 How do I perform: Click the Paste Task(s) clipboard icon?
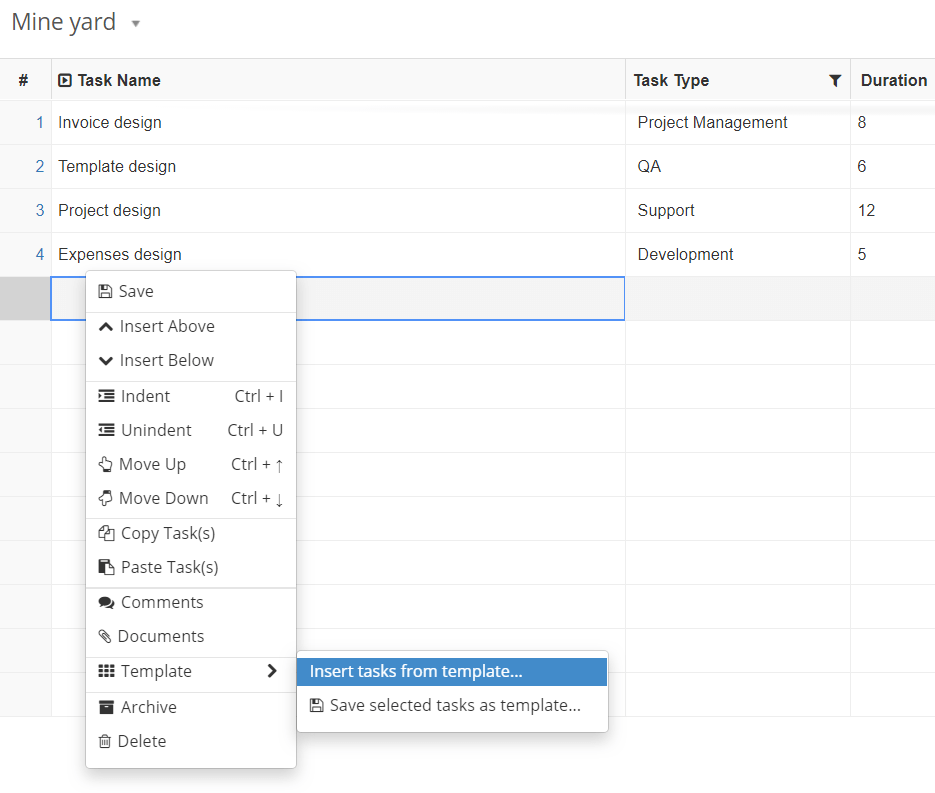(x=106, y=567)
